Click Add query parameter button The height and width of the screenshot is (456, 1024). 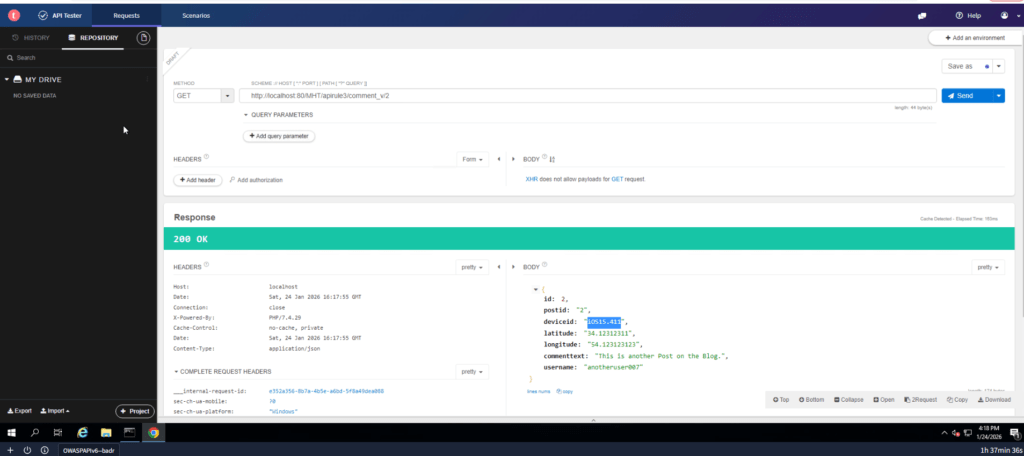pyautogui.click(x=279, y=136)
